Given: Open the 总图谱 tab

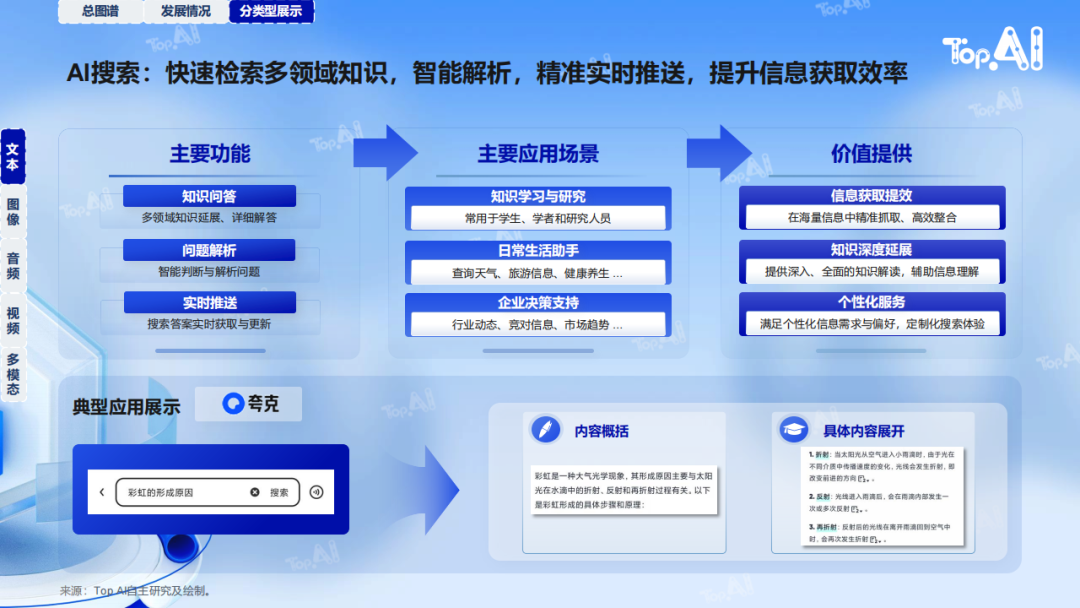Looking at the screenshot, I should coord(101,11).
